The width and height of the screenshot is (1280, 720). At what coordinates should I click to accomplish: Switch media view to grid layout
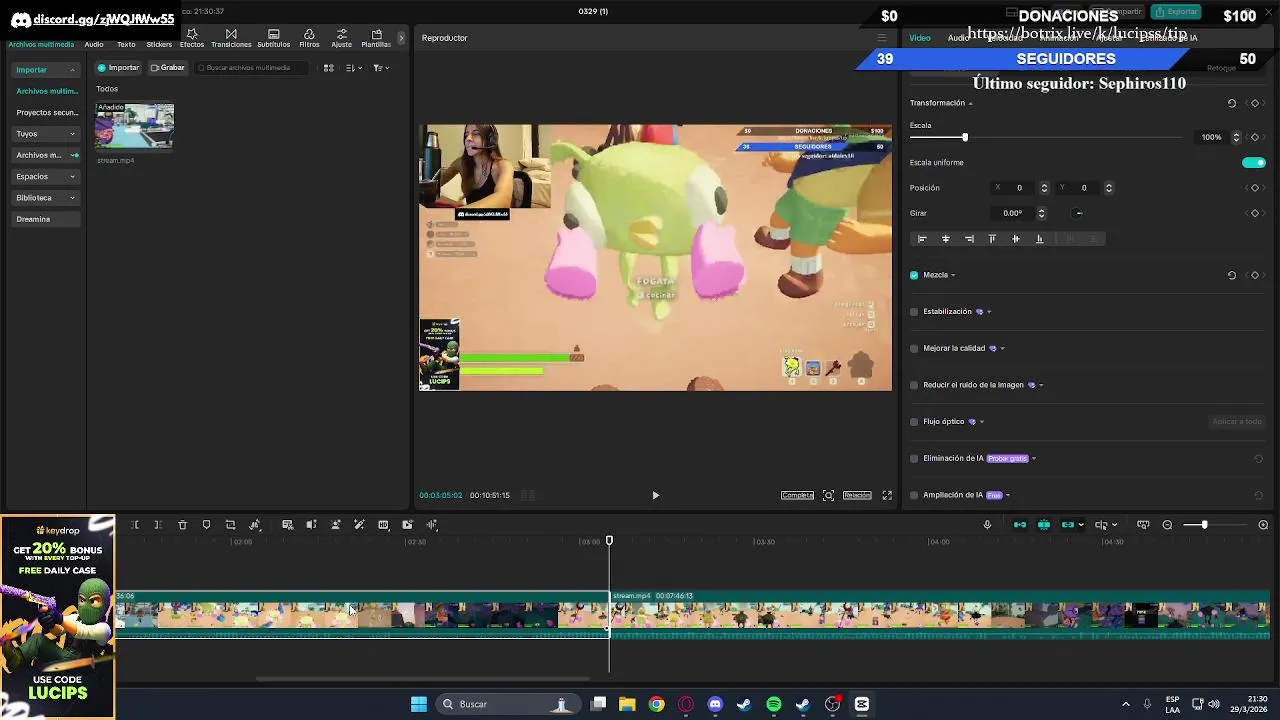click(x=328, y=68)
